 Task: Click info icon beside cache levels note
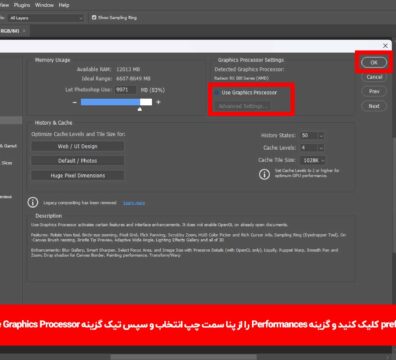point(264,174)
